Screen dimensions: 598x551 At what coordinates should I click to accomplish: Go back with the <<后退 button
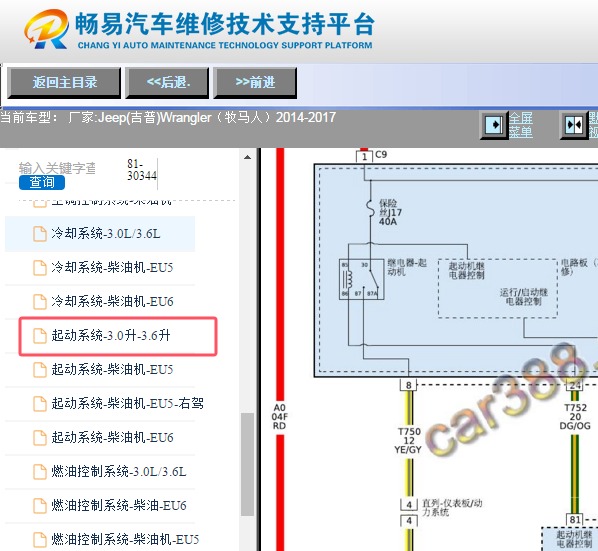(167, 82)
